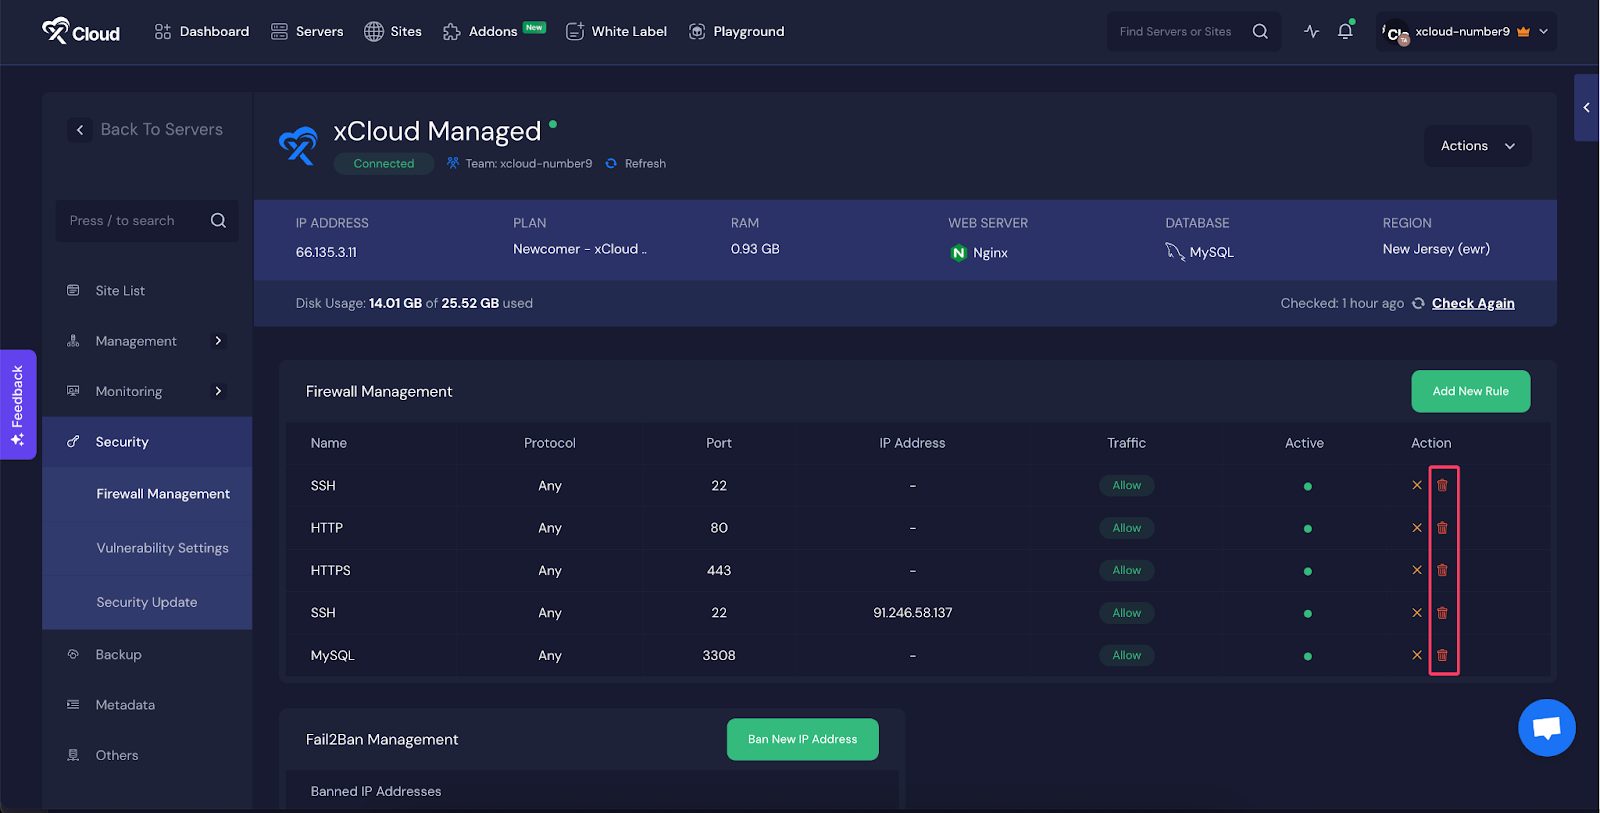Screen dimensions: 1600x813
Task: Click the server IP 66.135.3.11
Action: pos(326,253)
